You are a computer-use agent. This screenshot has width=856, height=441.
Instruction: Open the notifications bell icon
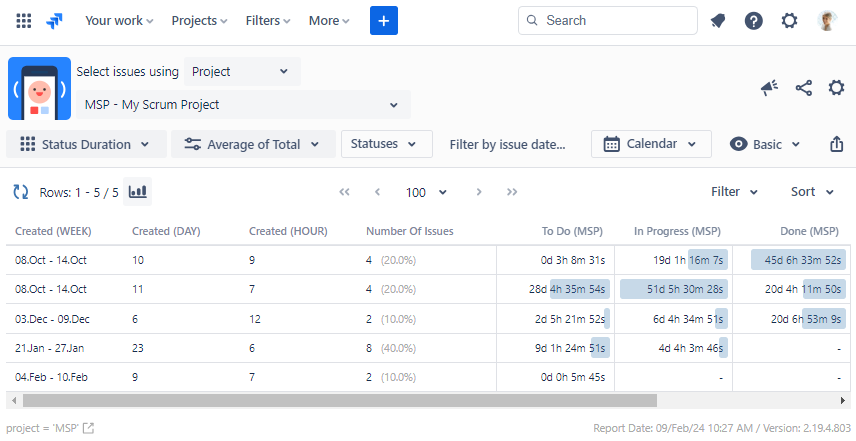click(x=718, y=21)
